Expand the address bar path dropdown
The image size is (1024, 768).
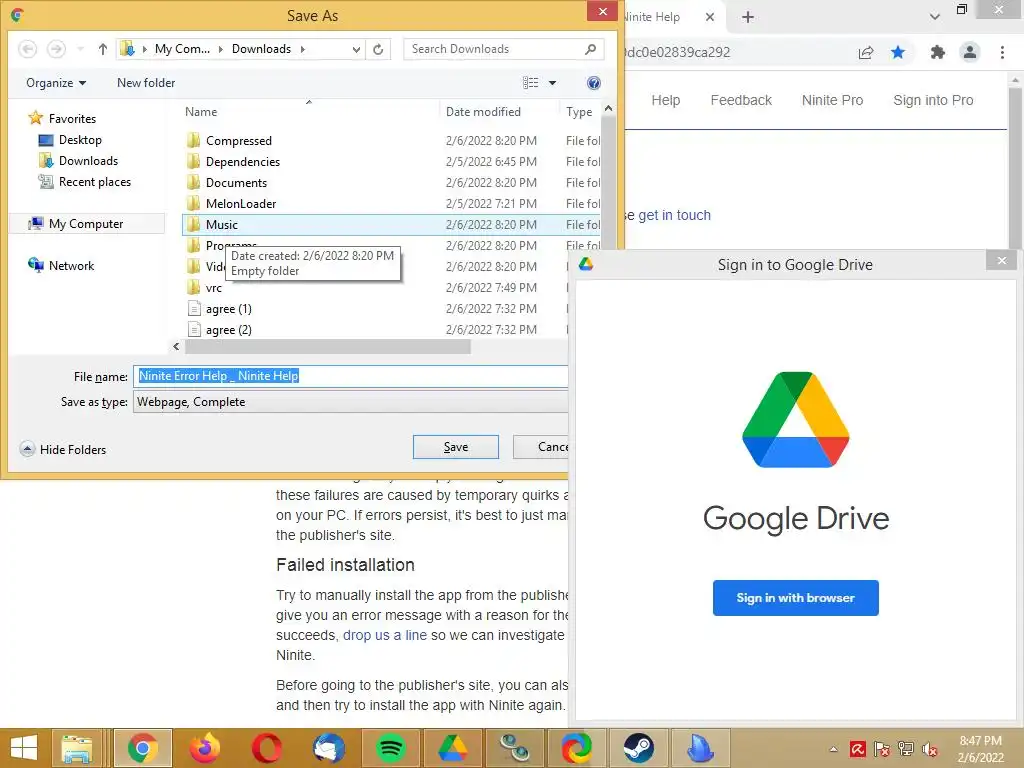pos(356,49)
